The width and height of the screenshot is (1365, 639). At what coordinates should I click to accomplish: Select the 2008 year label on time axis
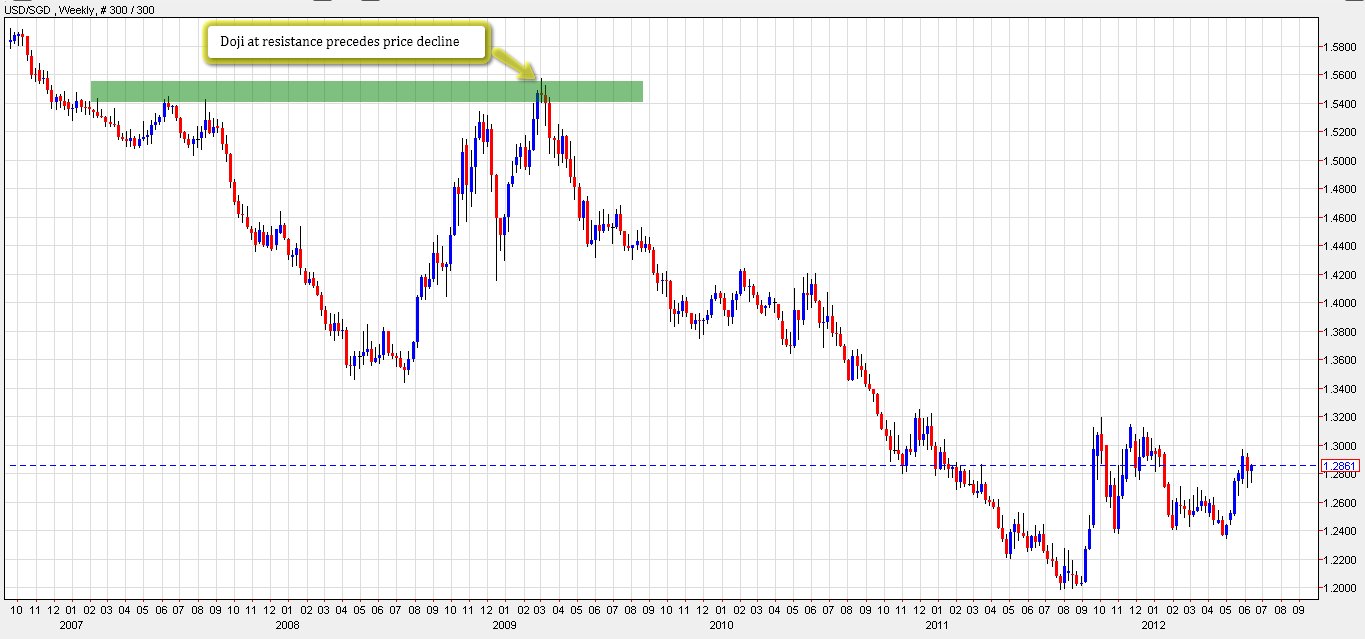(287, 623)
